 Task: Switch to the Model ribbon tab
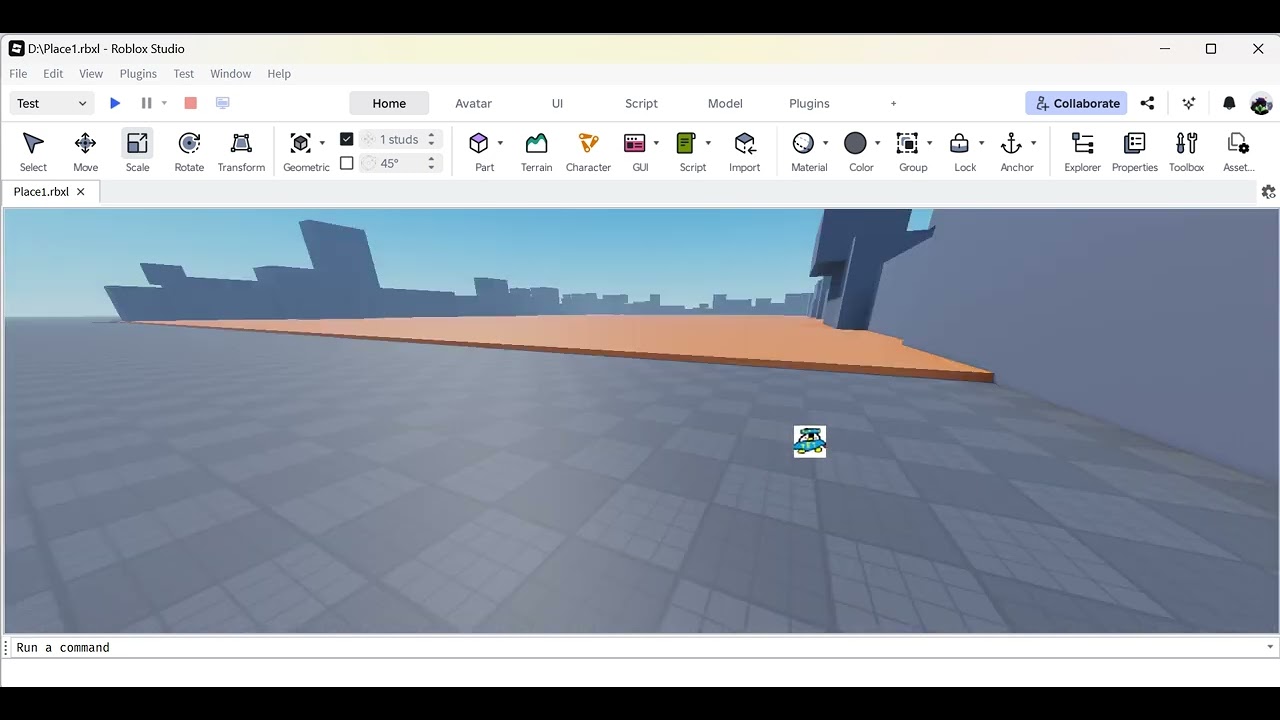[x=725, y=103]
